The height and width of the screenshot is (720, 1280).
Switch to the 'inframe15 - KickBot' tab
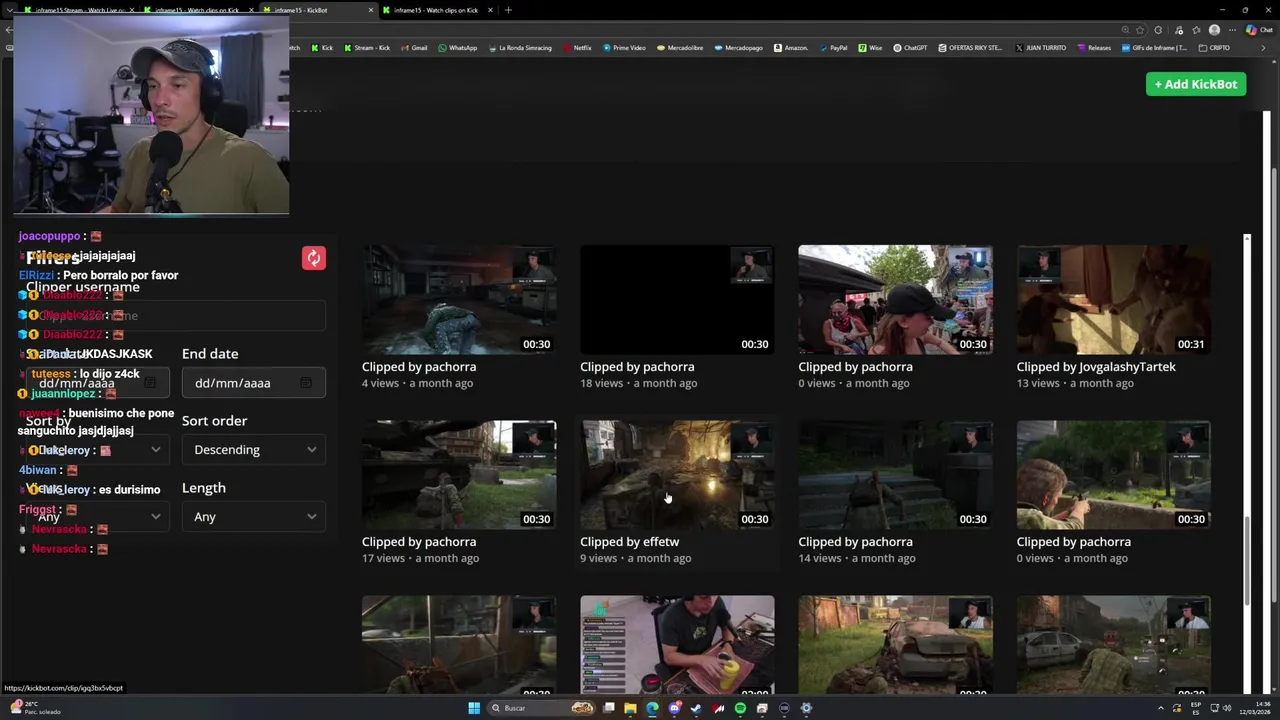tap(318, 10)
